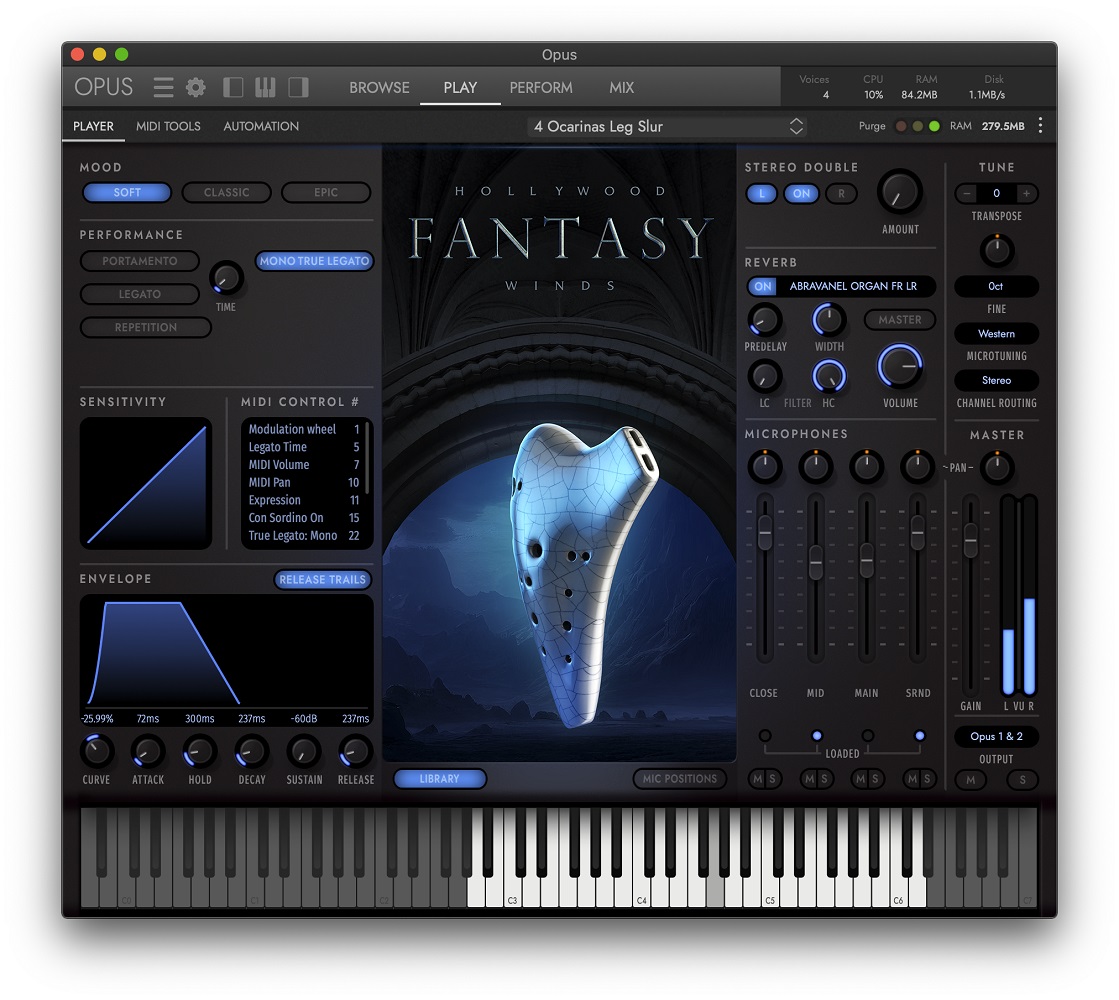The width and height of the screenshot is (1119, 1000).
Task: Click the green Purge indicator dot
Action: (933, 126)
